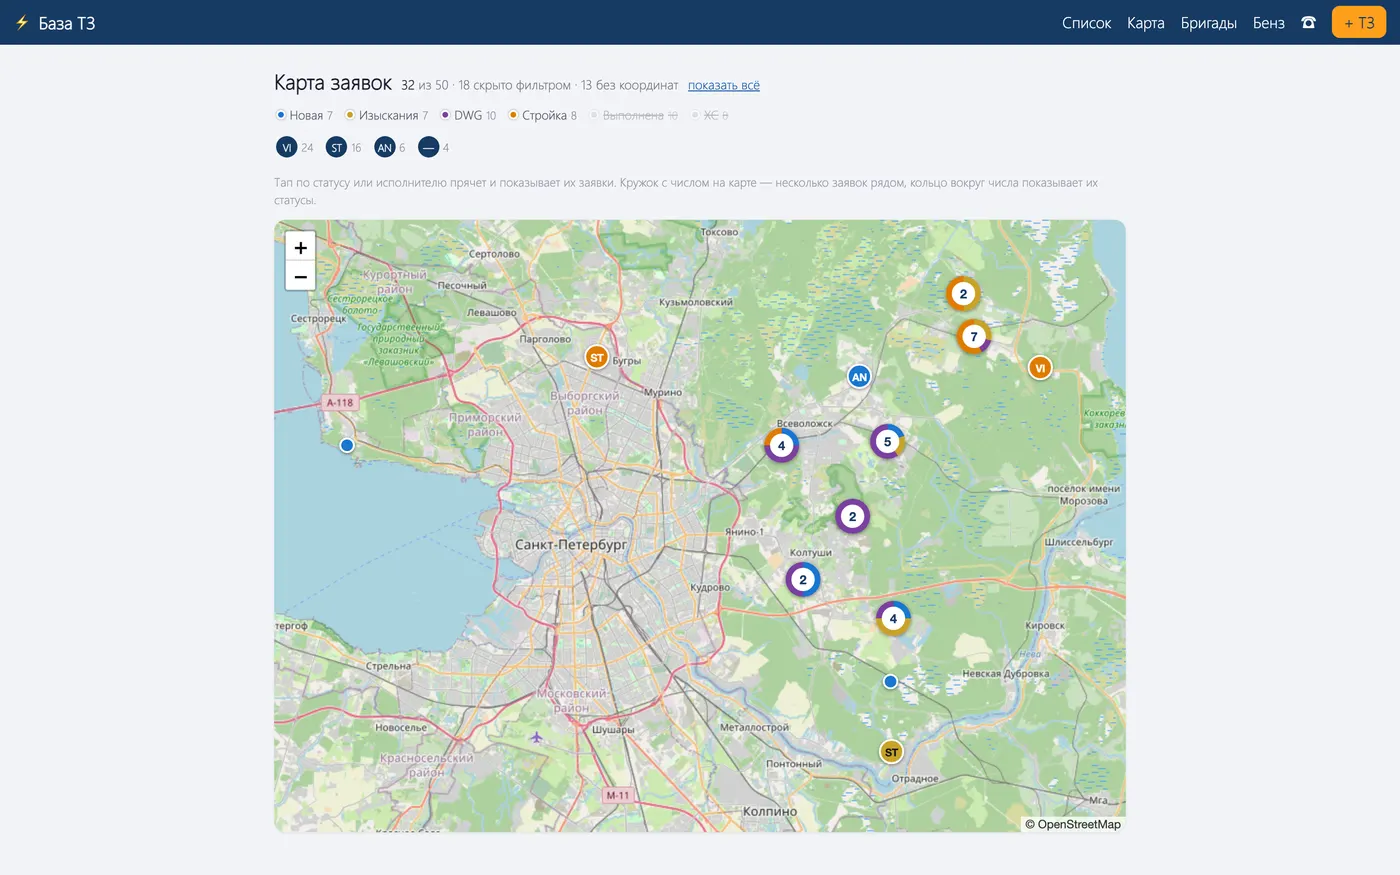Zoom out the map with minus button
Image resolution: width=1400 pixels, height=875 pixels.
pos(300,276)
